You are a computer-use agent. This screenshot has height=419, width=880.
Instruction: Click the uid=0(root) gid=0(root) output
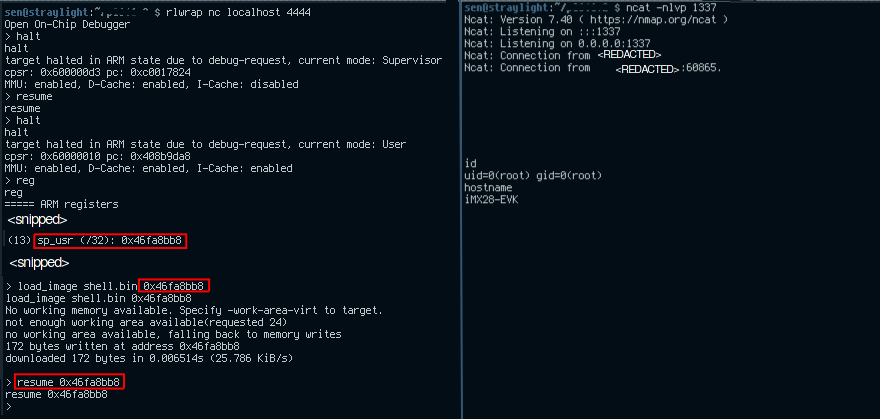point(534,175)
